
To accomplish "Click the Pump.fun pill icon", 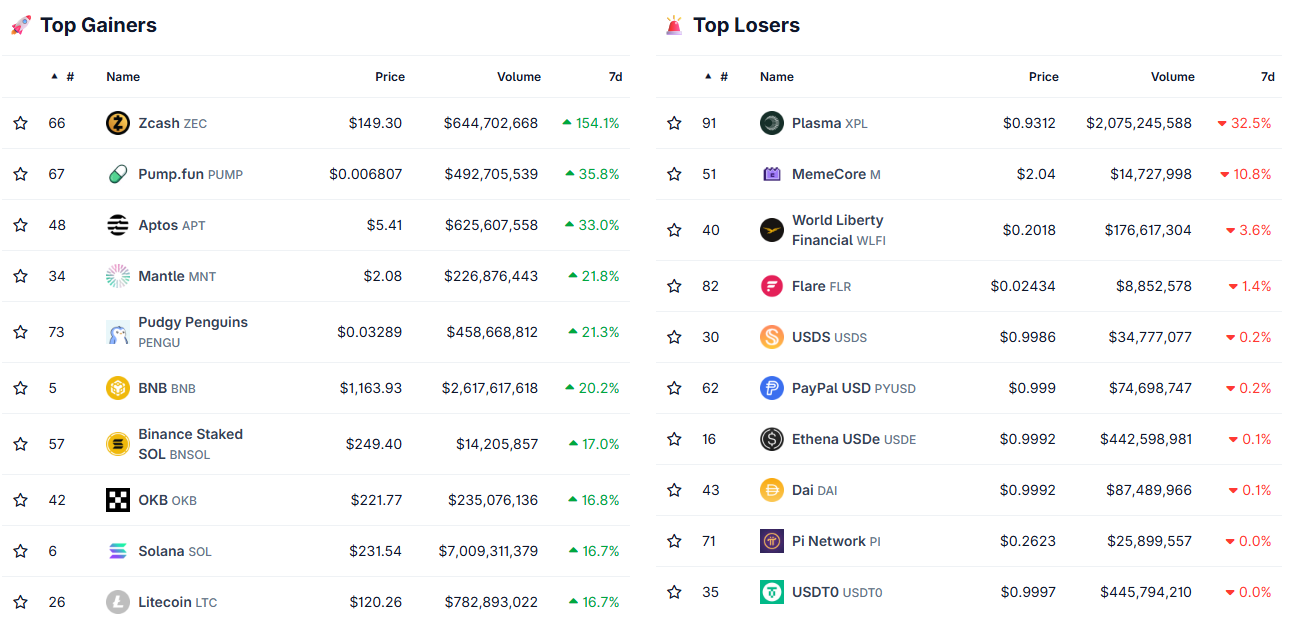I will pyautogui.click(x=117, y=173).
